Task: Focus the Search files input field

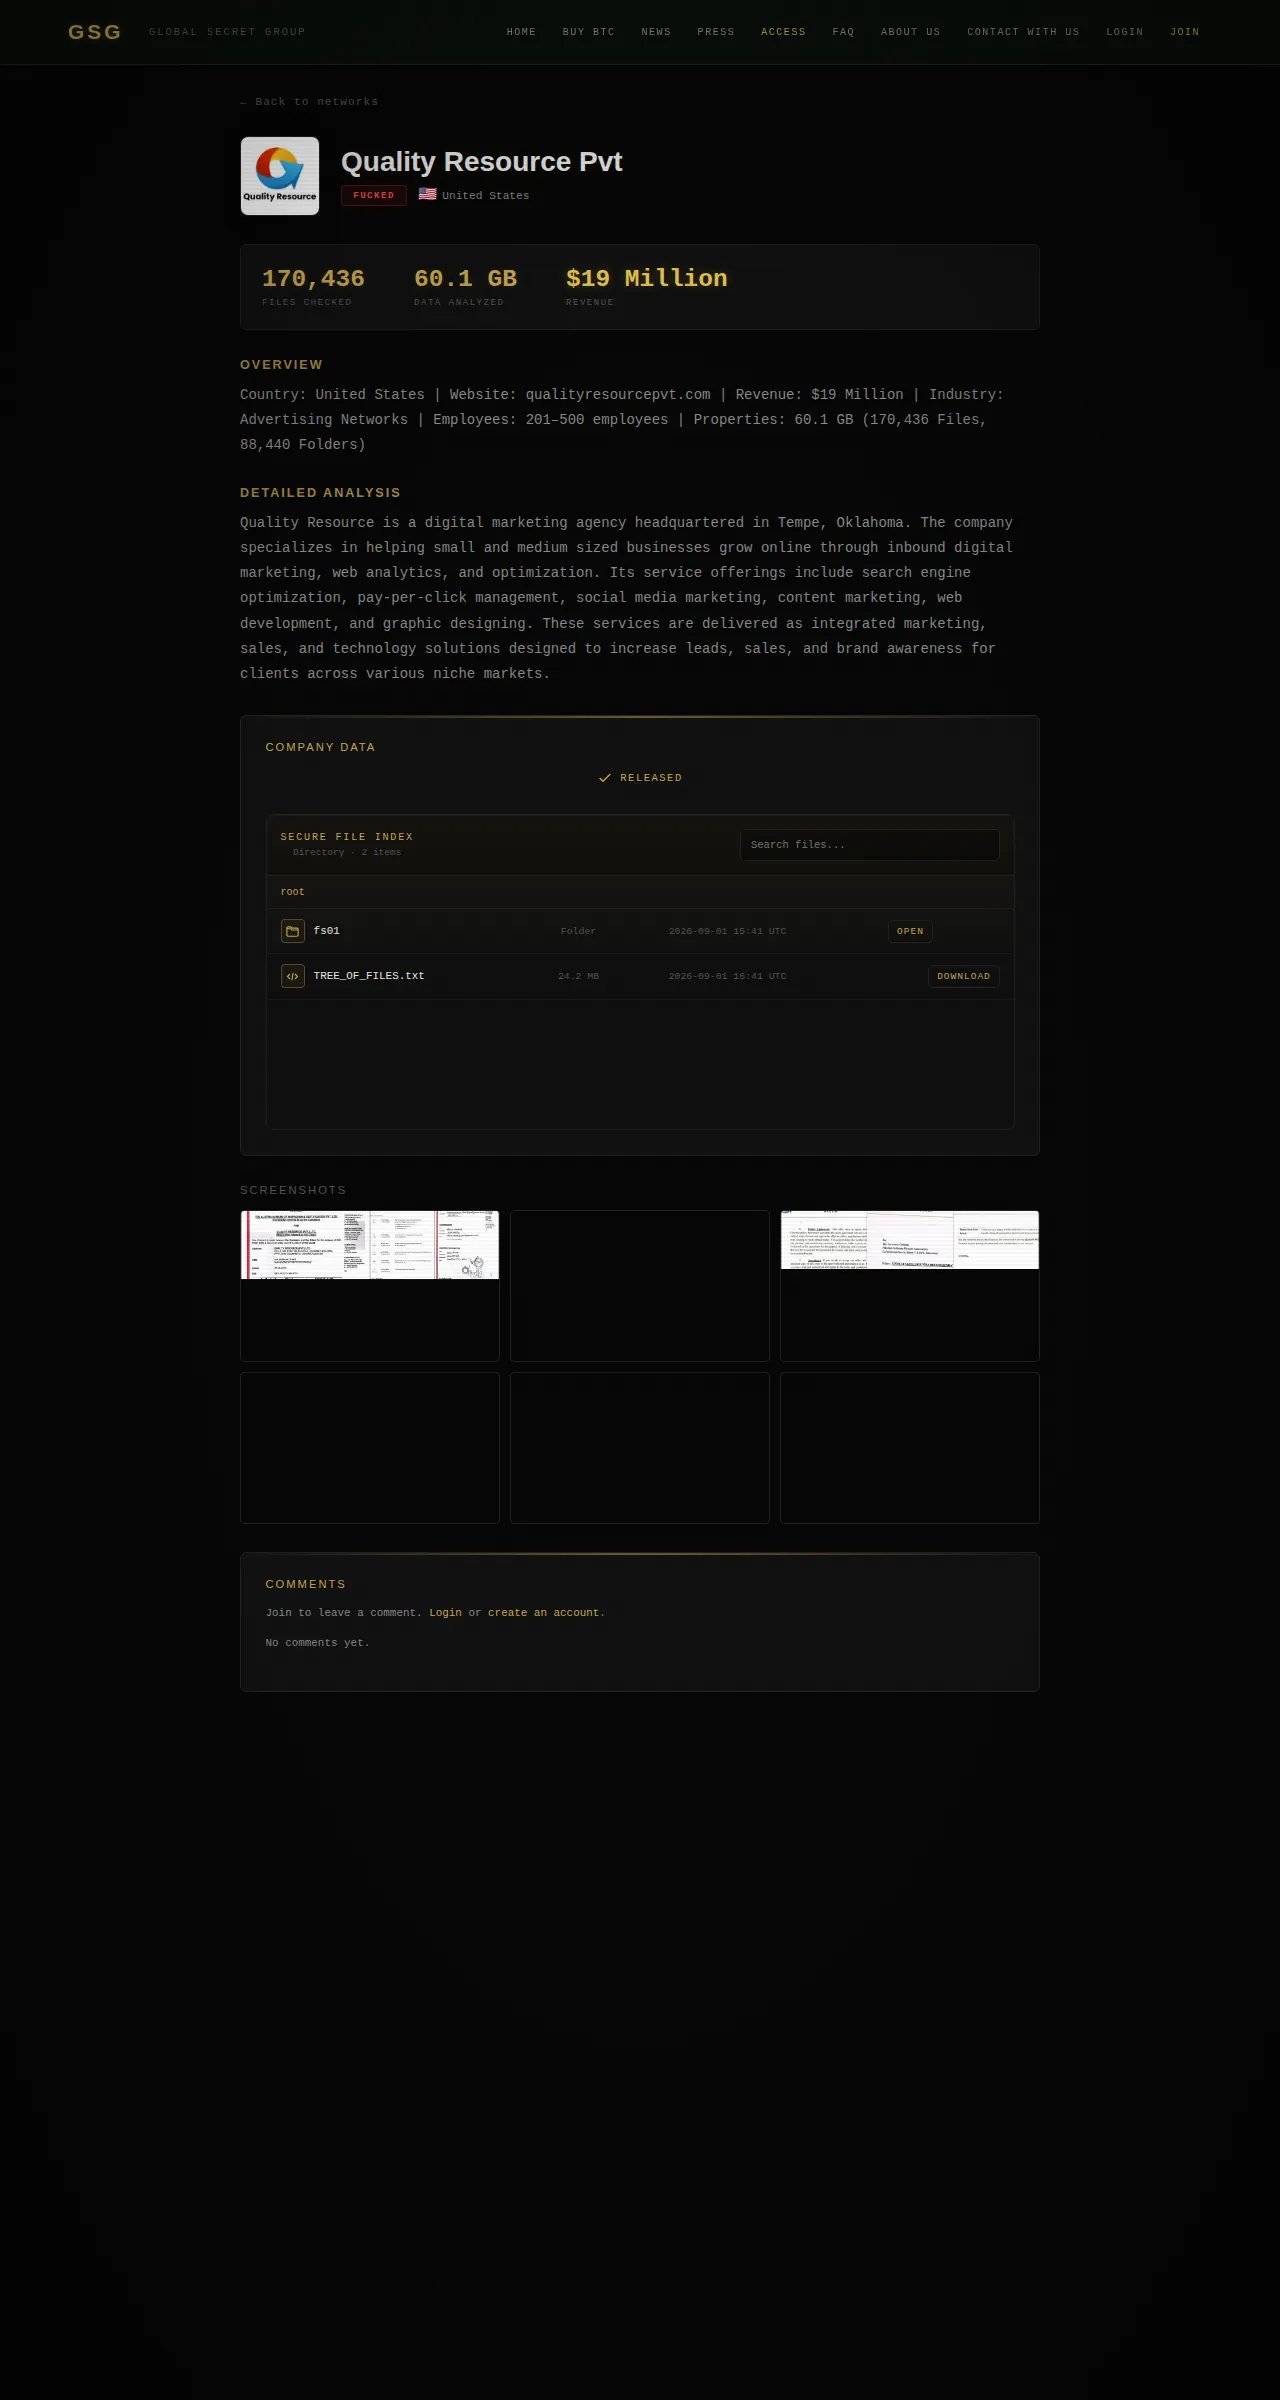Action: click(869, 845)
